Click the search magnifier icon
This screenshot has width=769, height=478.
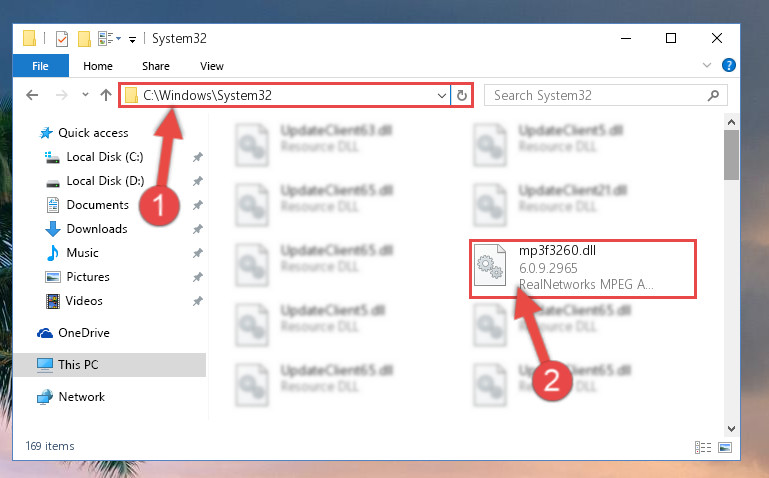click(714, 95)
